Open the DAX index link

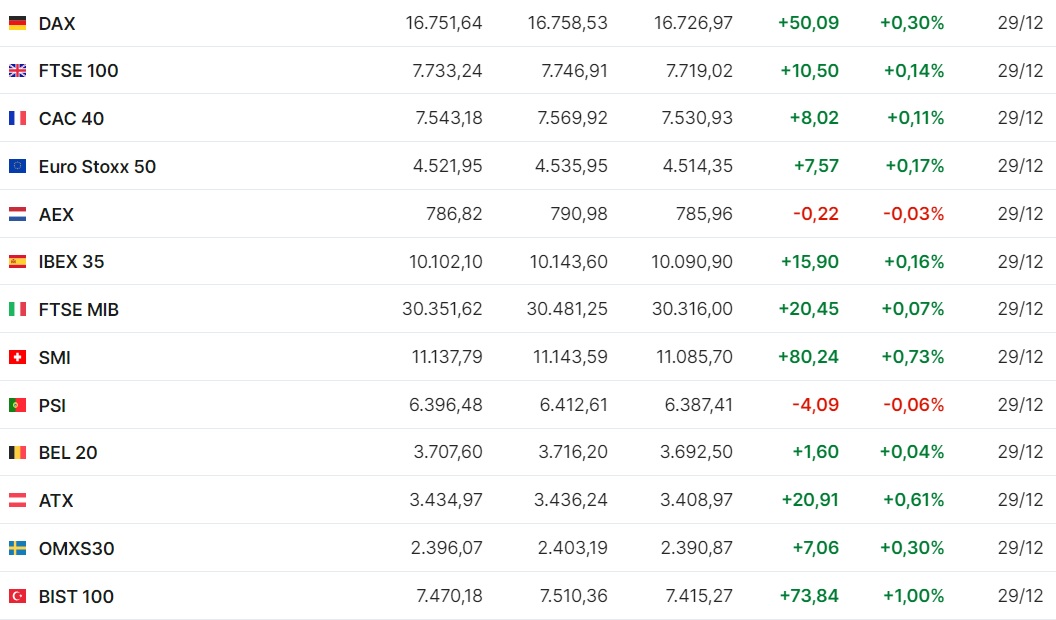(57, 23)
